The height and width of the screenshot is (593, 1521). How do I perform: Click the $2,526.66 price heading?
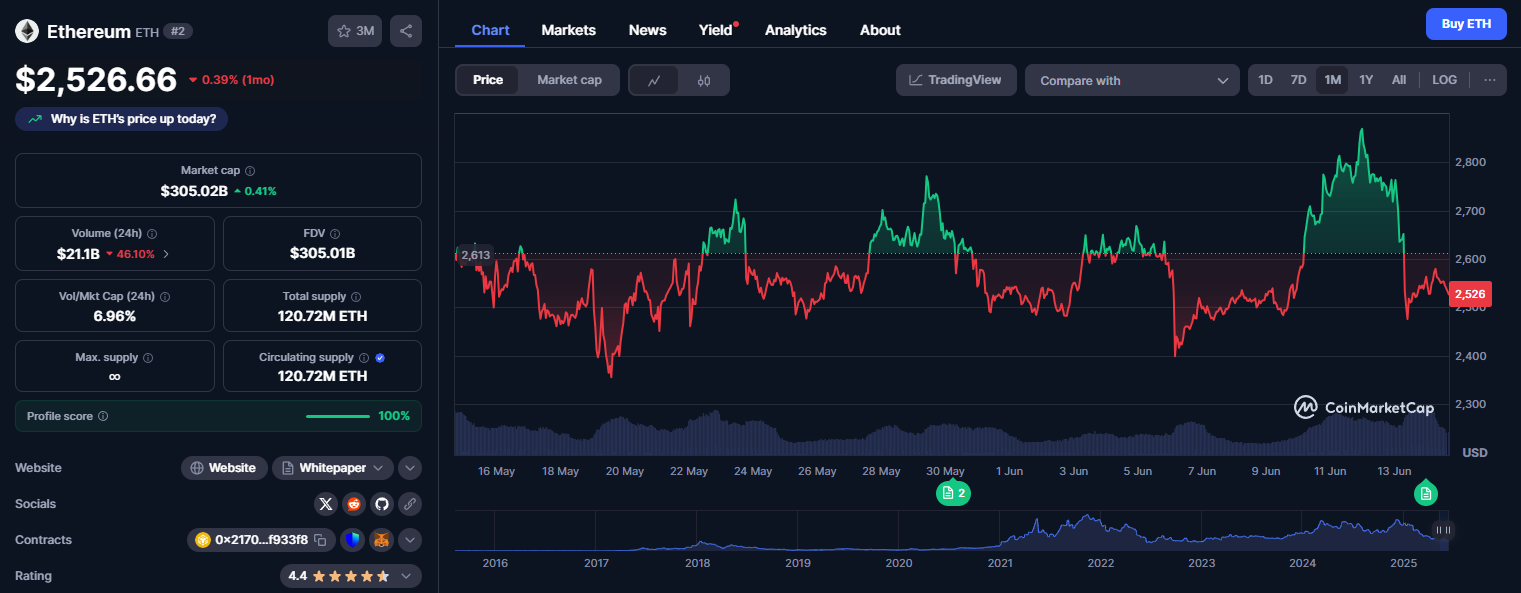click(96, 78)
